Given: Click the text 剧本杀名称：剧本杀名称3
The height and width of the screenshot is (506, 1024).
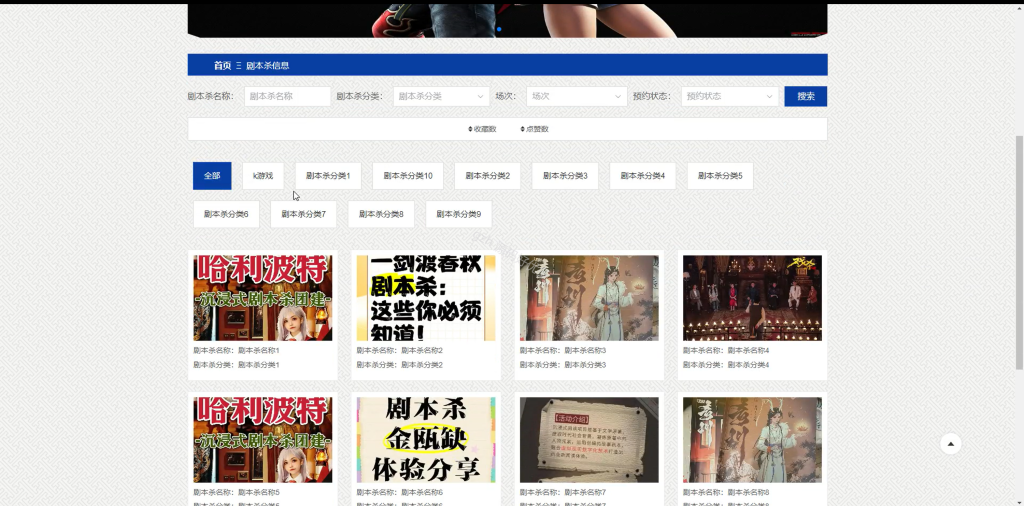Looking at the screenshot, I should point(563,351).
